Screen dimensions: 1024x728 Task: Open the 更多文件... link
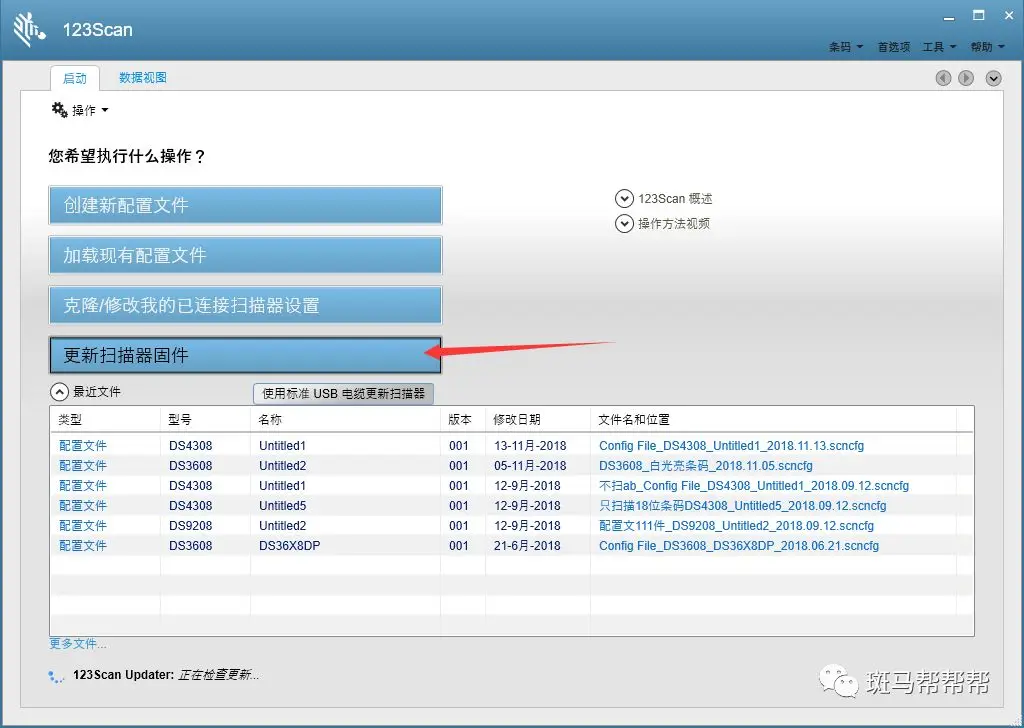pyautogui.click(x=78, y=643)
